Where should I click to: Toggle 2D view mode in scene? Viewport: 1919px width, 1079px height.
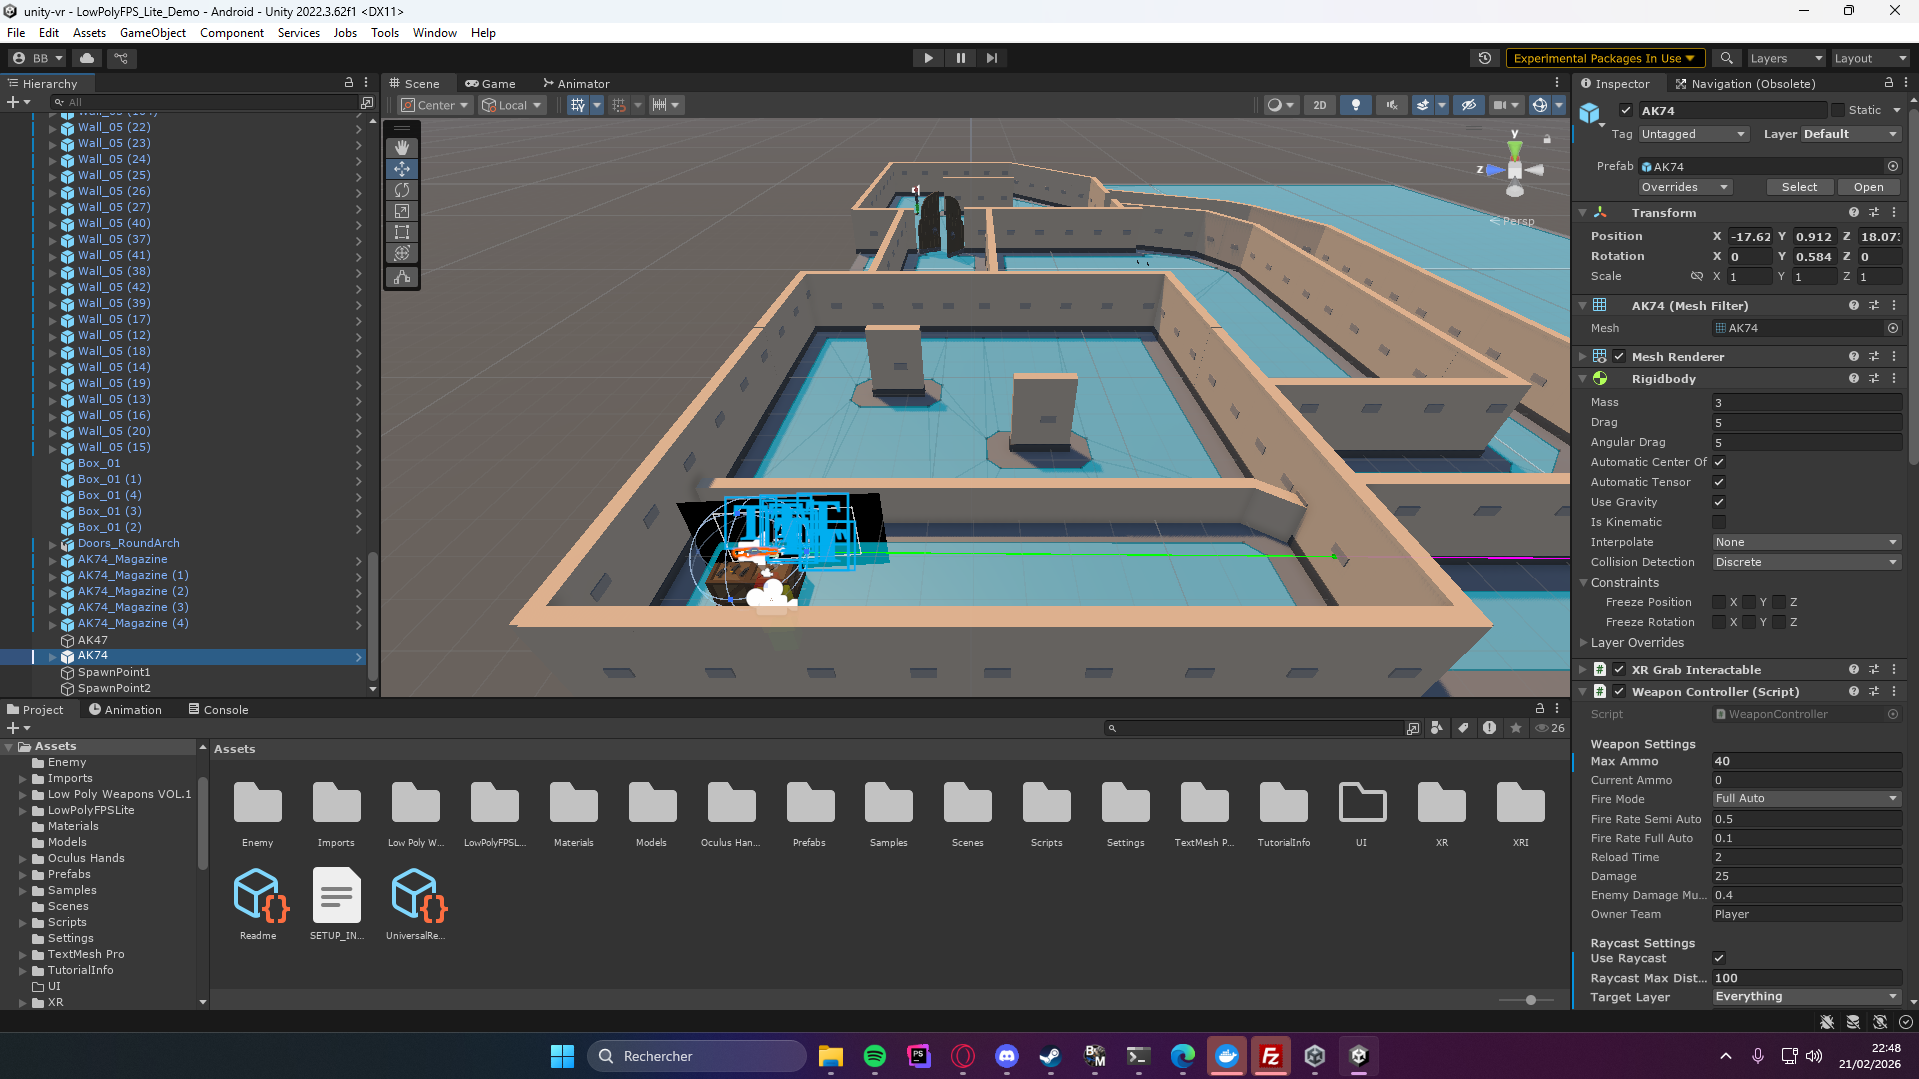coord(1319,105)
